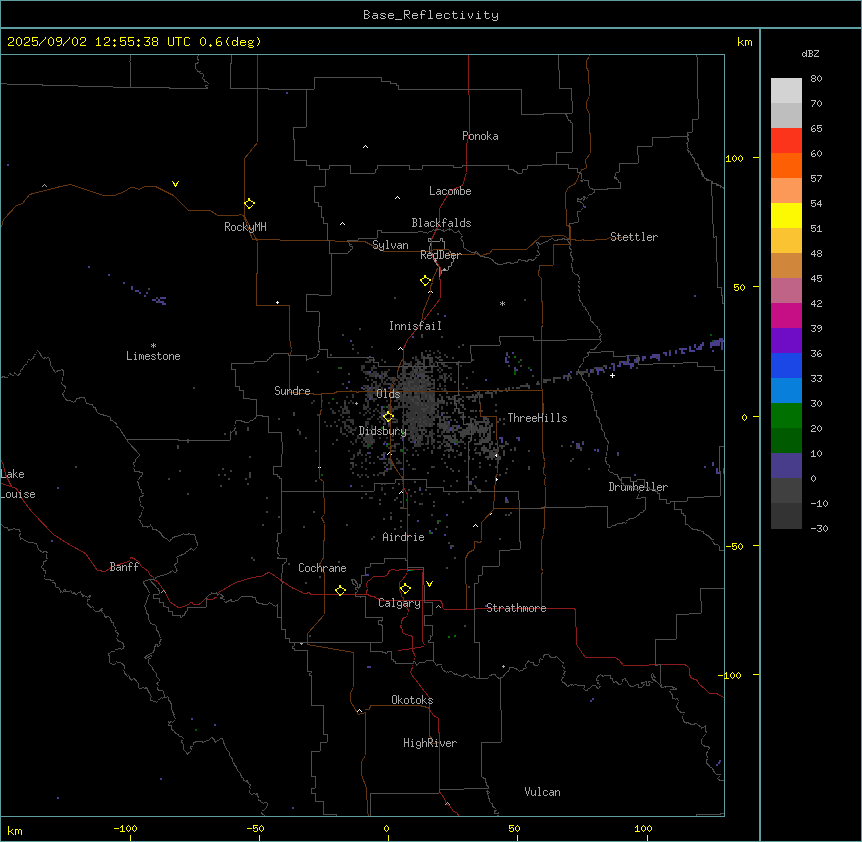The height and width of the screenshot is (842, 862).
Task: Click the -30 value on the dBZ legend
Action: point(819,529)
